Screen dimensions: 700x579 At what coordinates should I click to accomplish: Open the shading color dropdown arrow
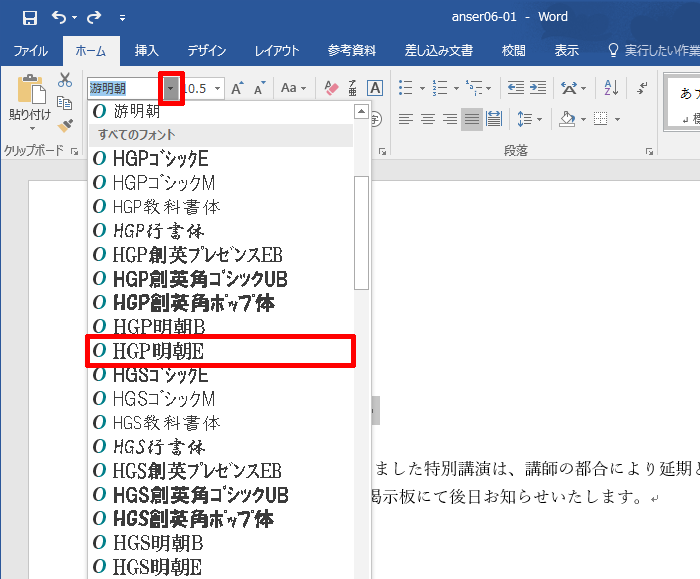[583, 120]
